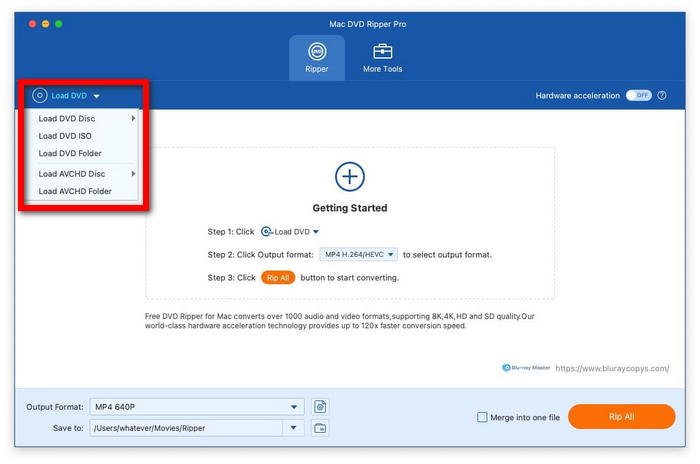
Task: Open output format settings icon
Action: tap(320, 407)
